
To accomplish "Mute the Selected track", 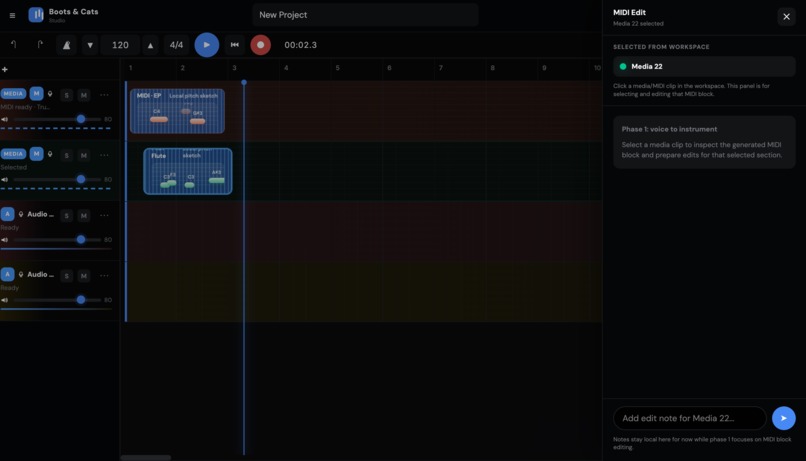I will (x=84, y=155).
